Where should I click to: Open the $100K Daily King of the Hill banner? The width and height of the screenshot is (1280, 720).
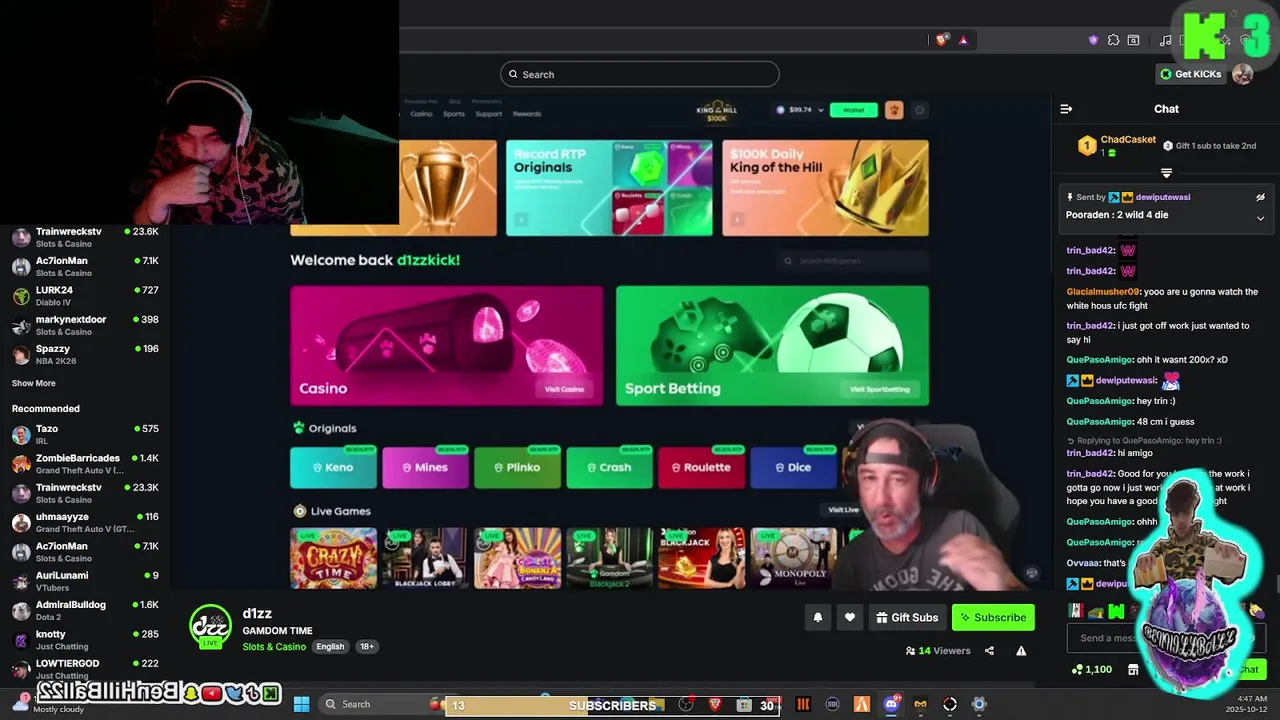coord(825,188)
